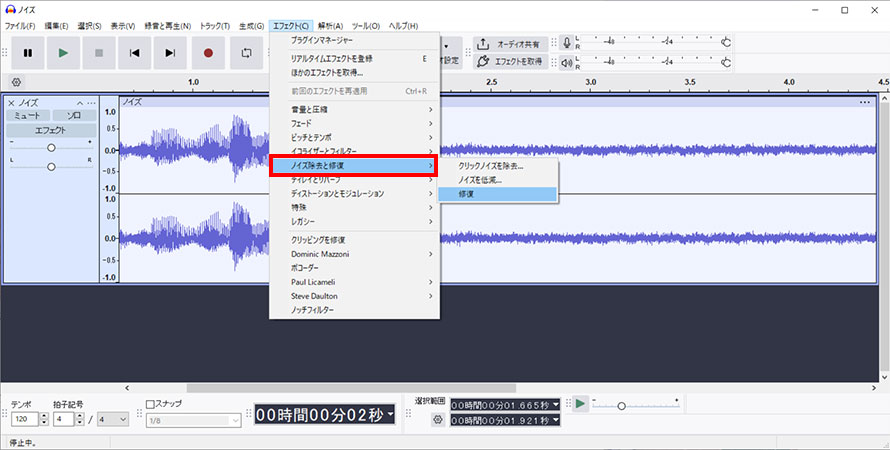Enable the スナップ checkbox

point(151,404)
